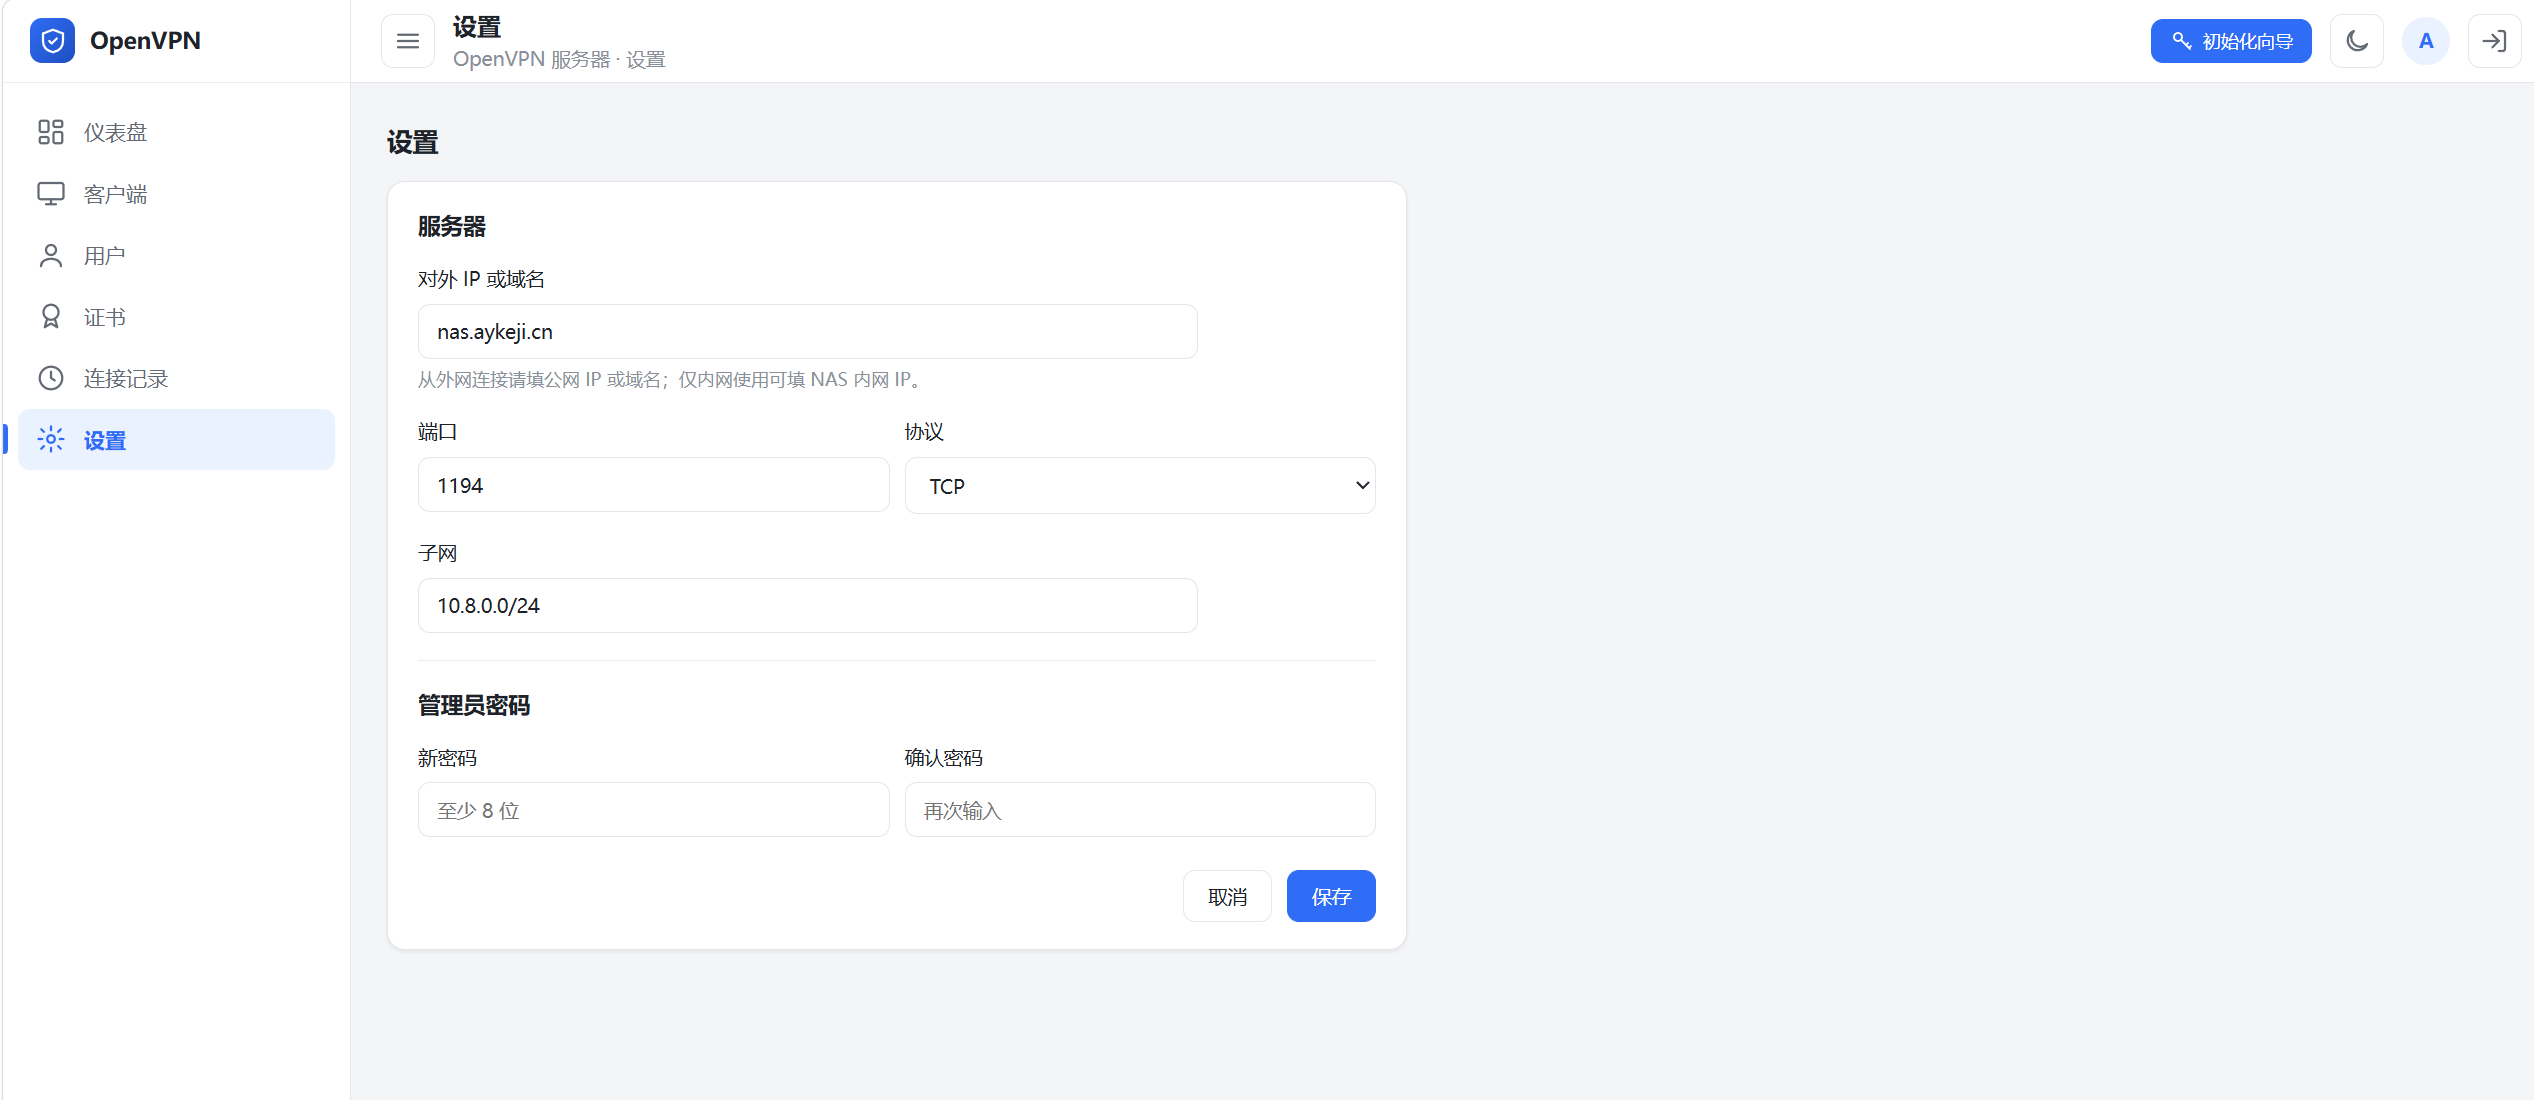The image size is (2534, 1100).
Task: Launch the 初始化向导 setup wizard button
Action: tap(2231, 41)
